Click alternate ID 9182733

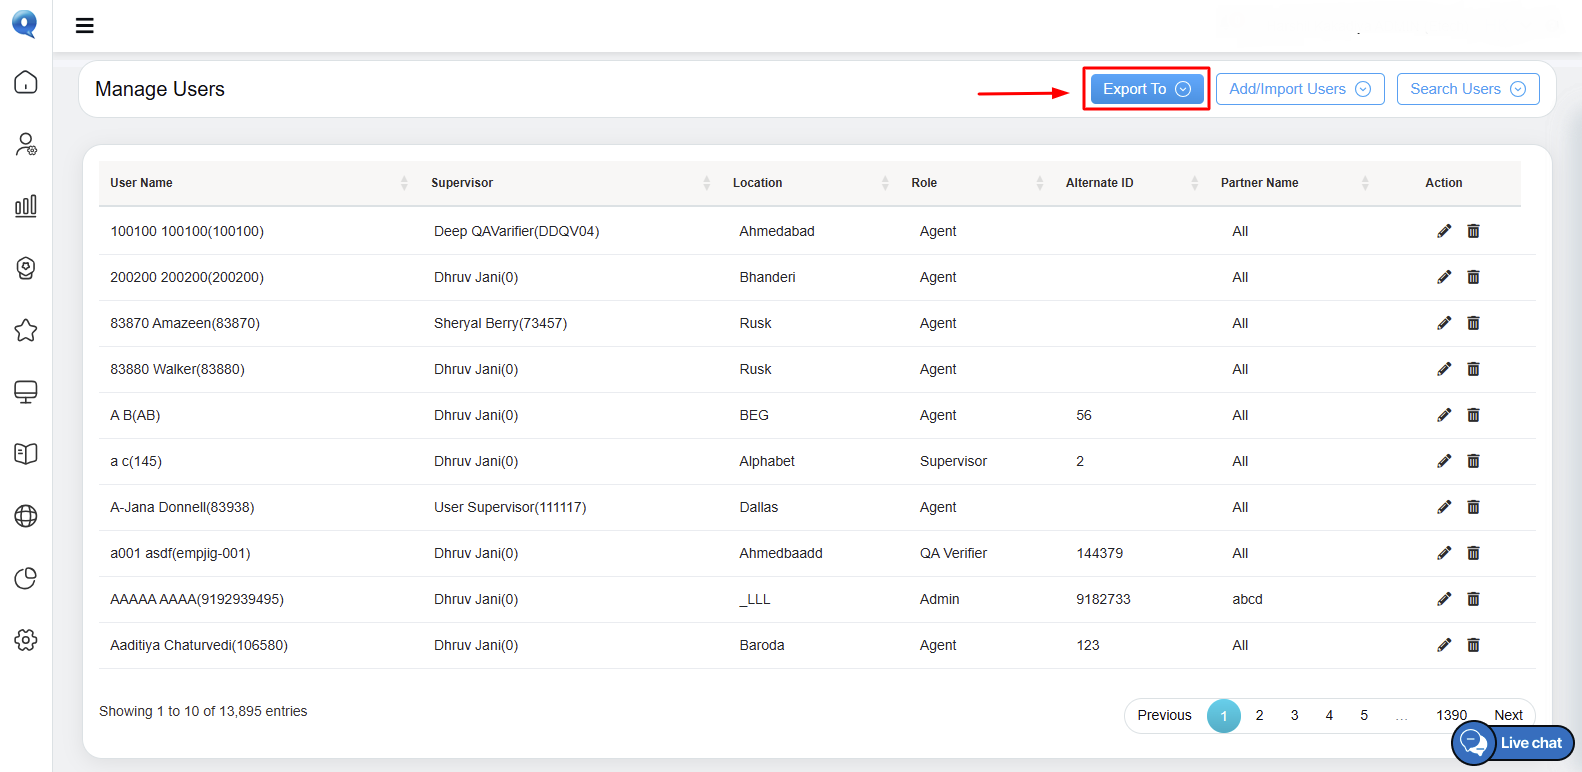coord(1103,599)
